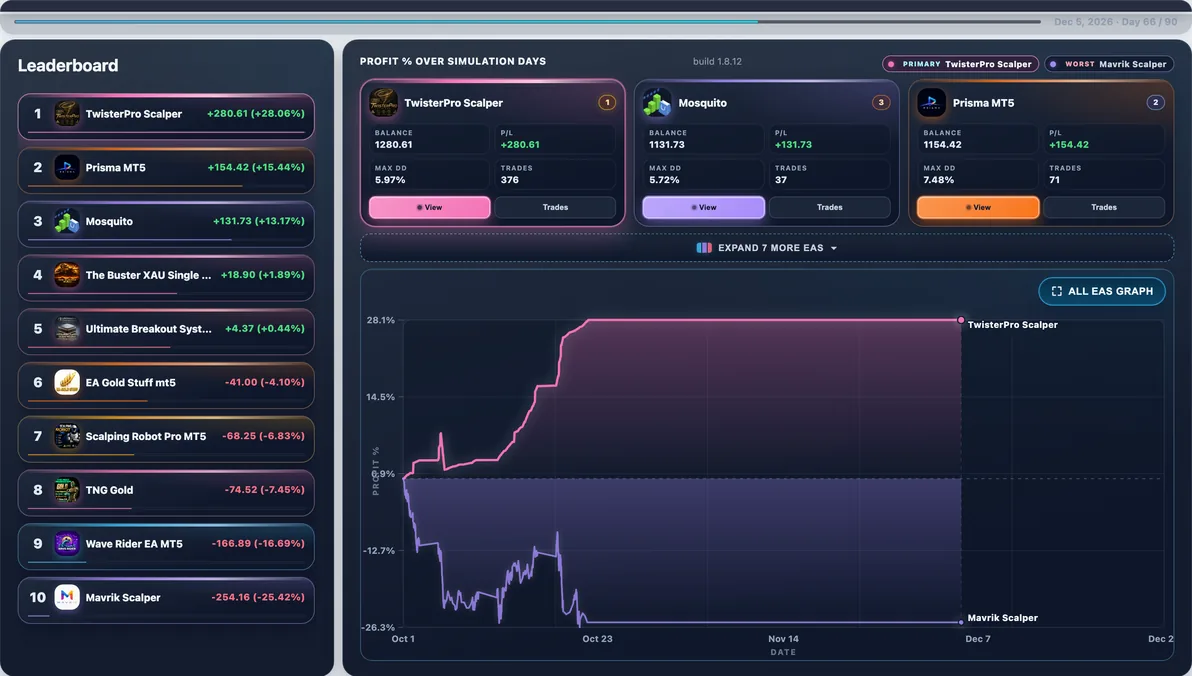This screenshot has width=1192, height=676.
Task: Click the TwisterPro Scalper chart line label
Action: (x=1013, y=325)
